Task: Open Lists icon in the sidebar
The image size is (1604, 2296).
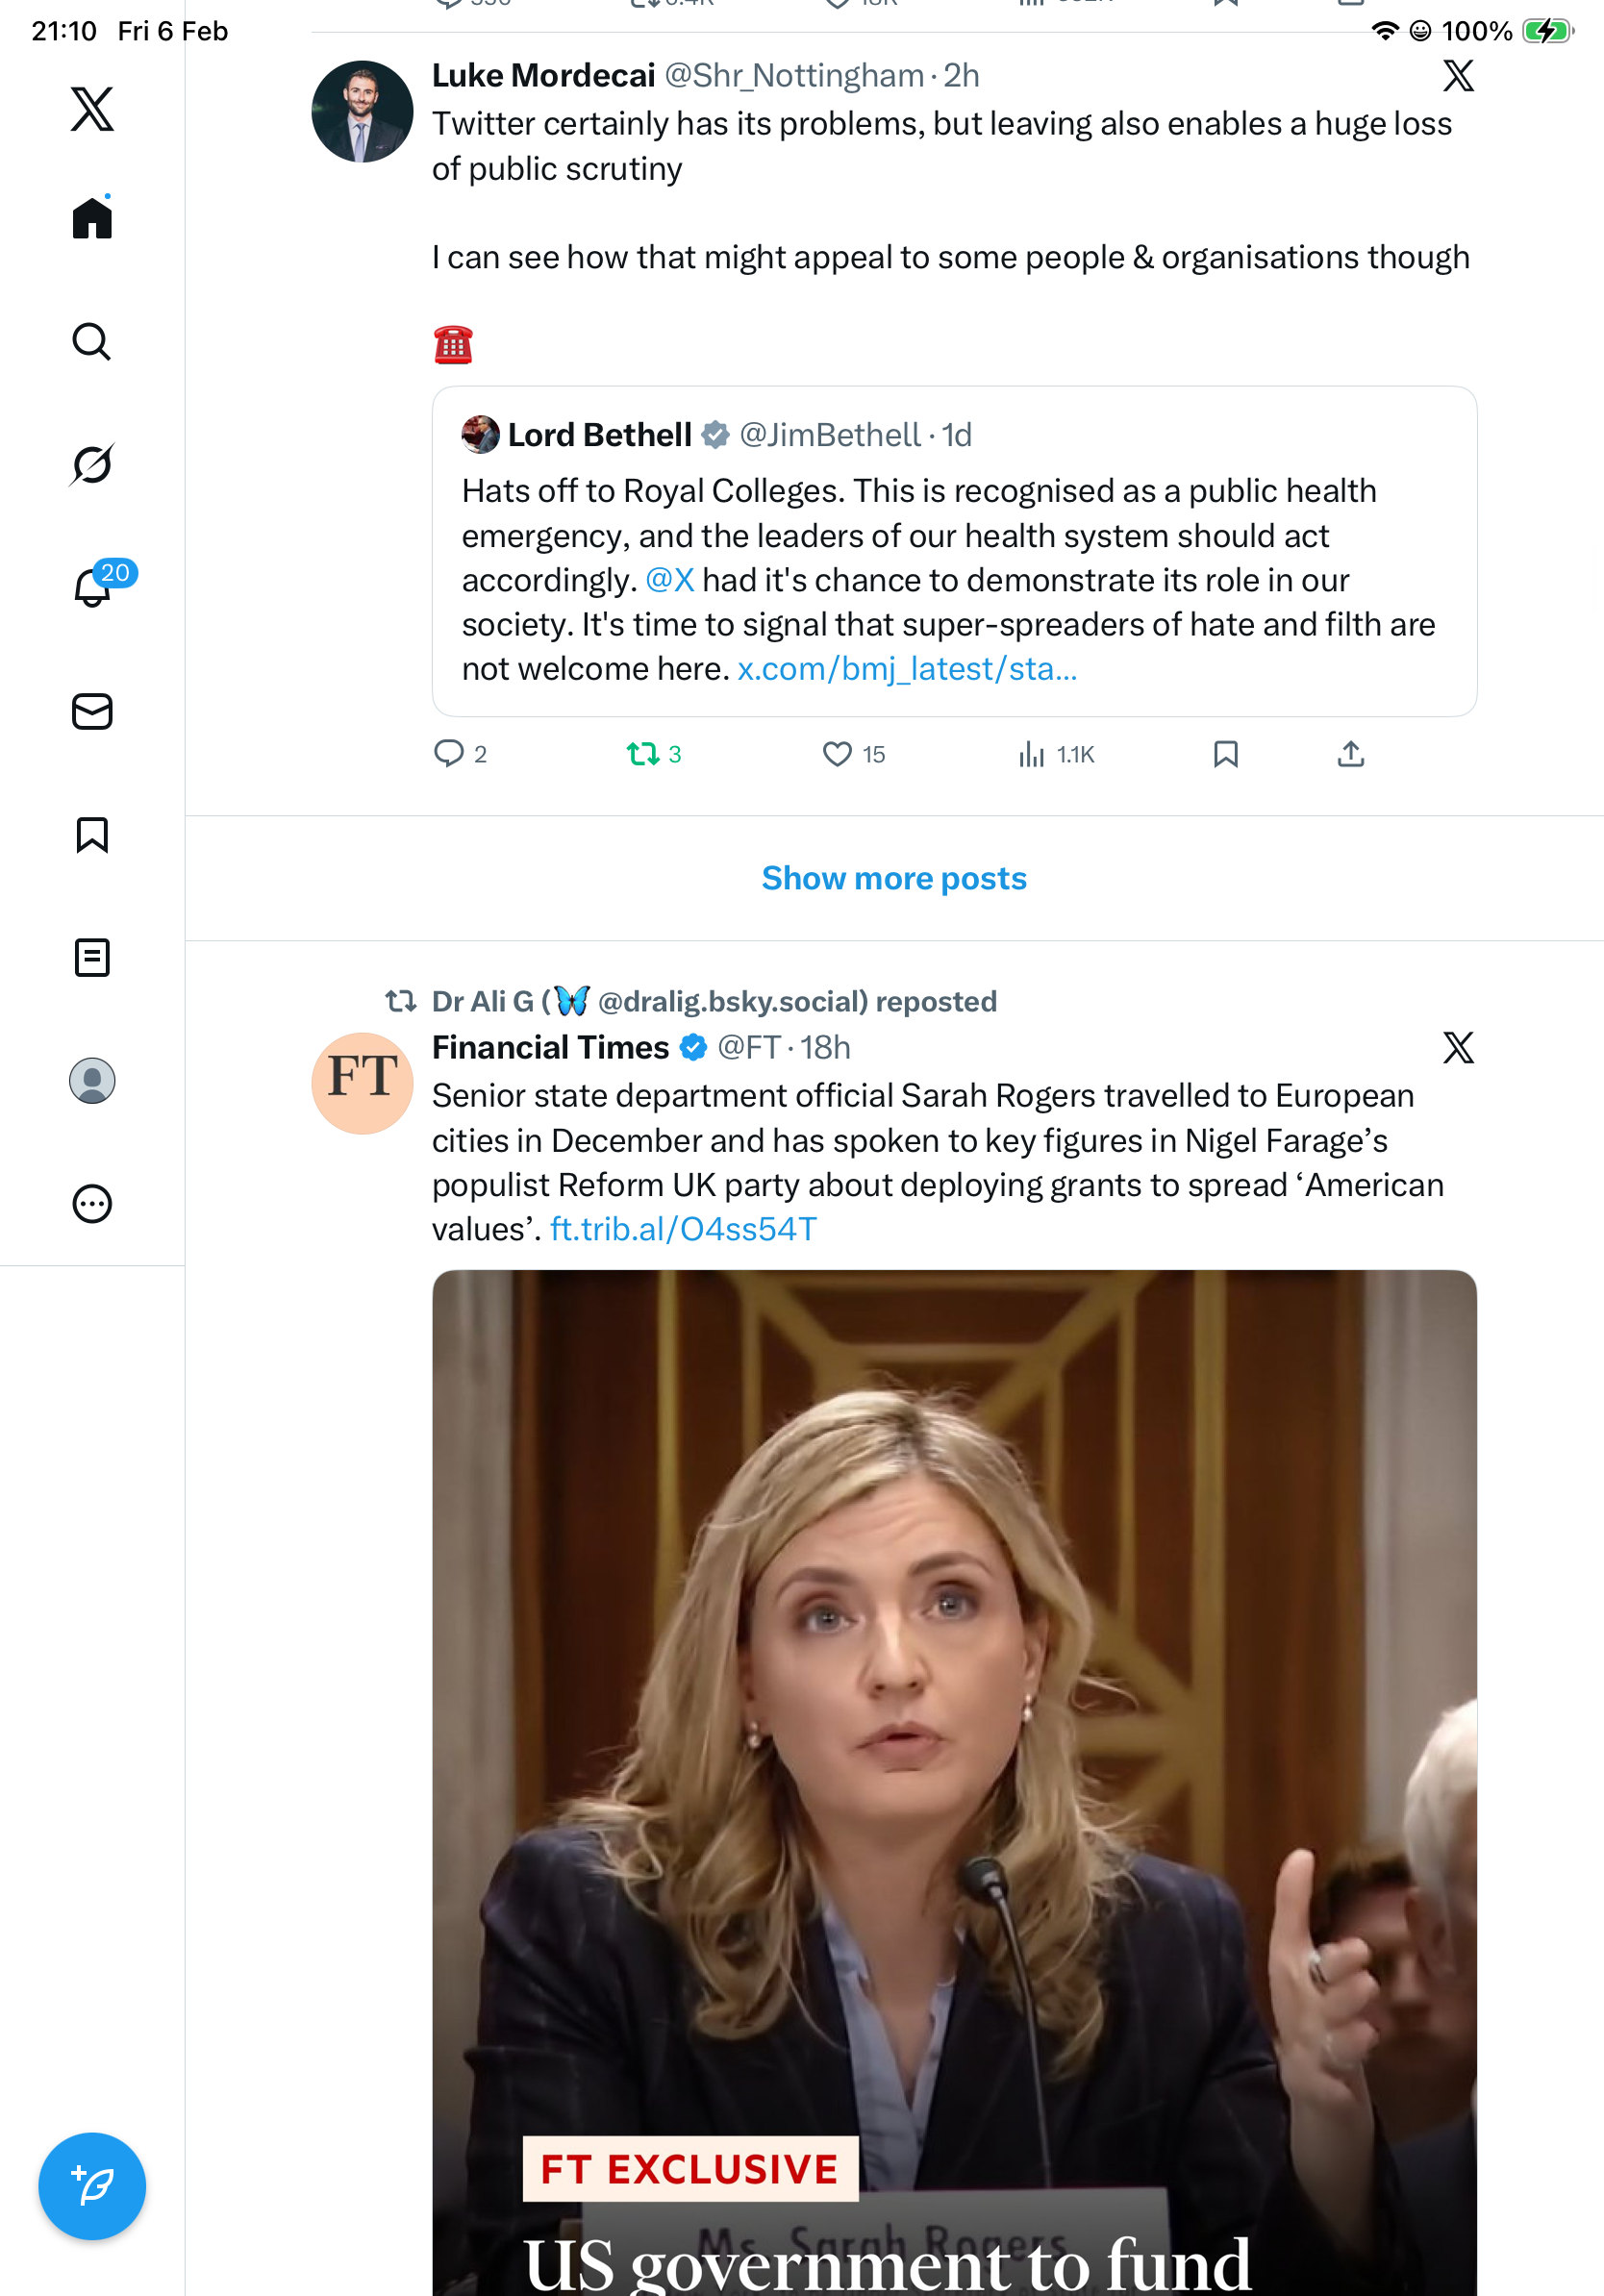Action: point(92,957)
